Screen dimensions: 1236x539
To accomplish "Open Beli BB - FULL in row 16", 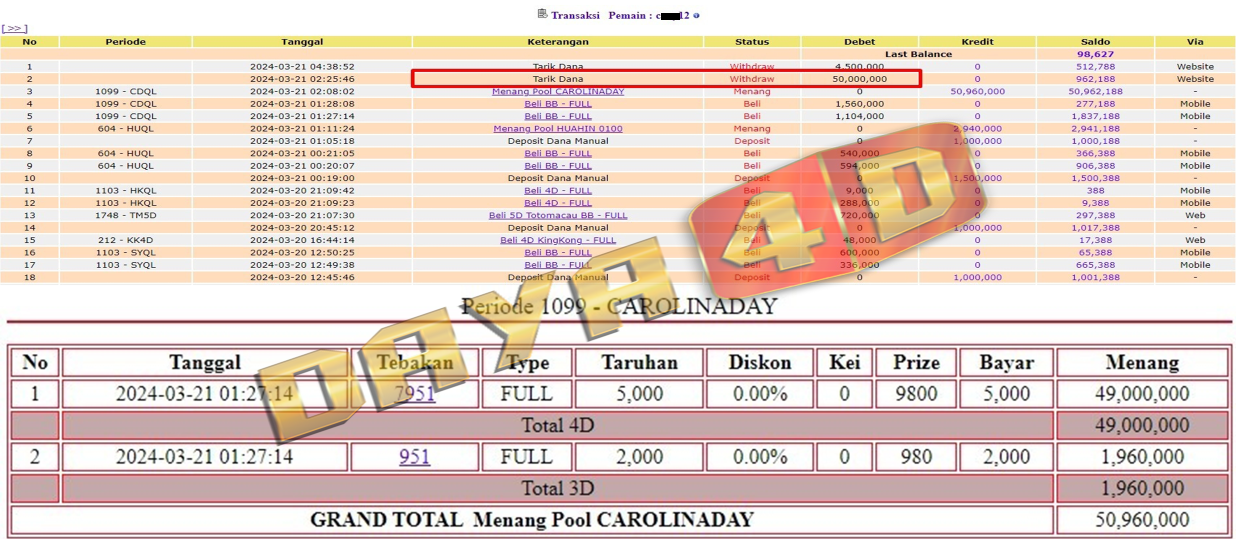I will pyautogui.click(x=557, y=253).
